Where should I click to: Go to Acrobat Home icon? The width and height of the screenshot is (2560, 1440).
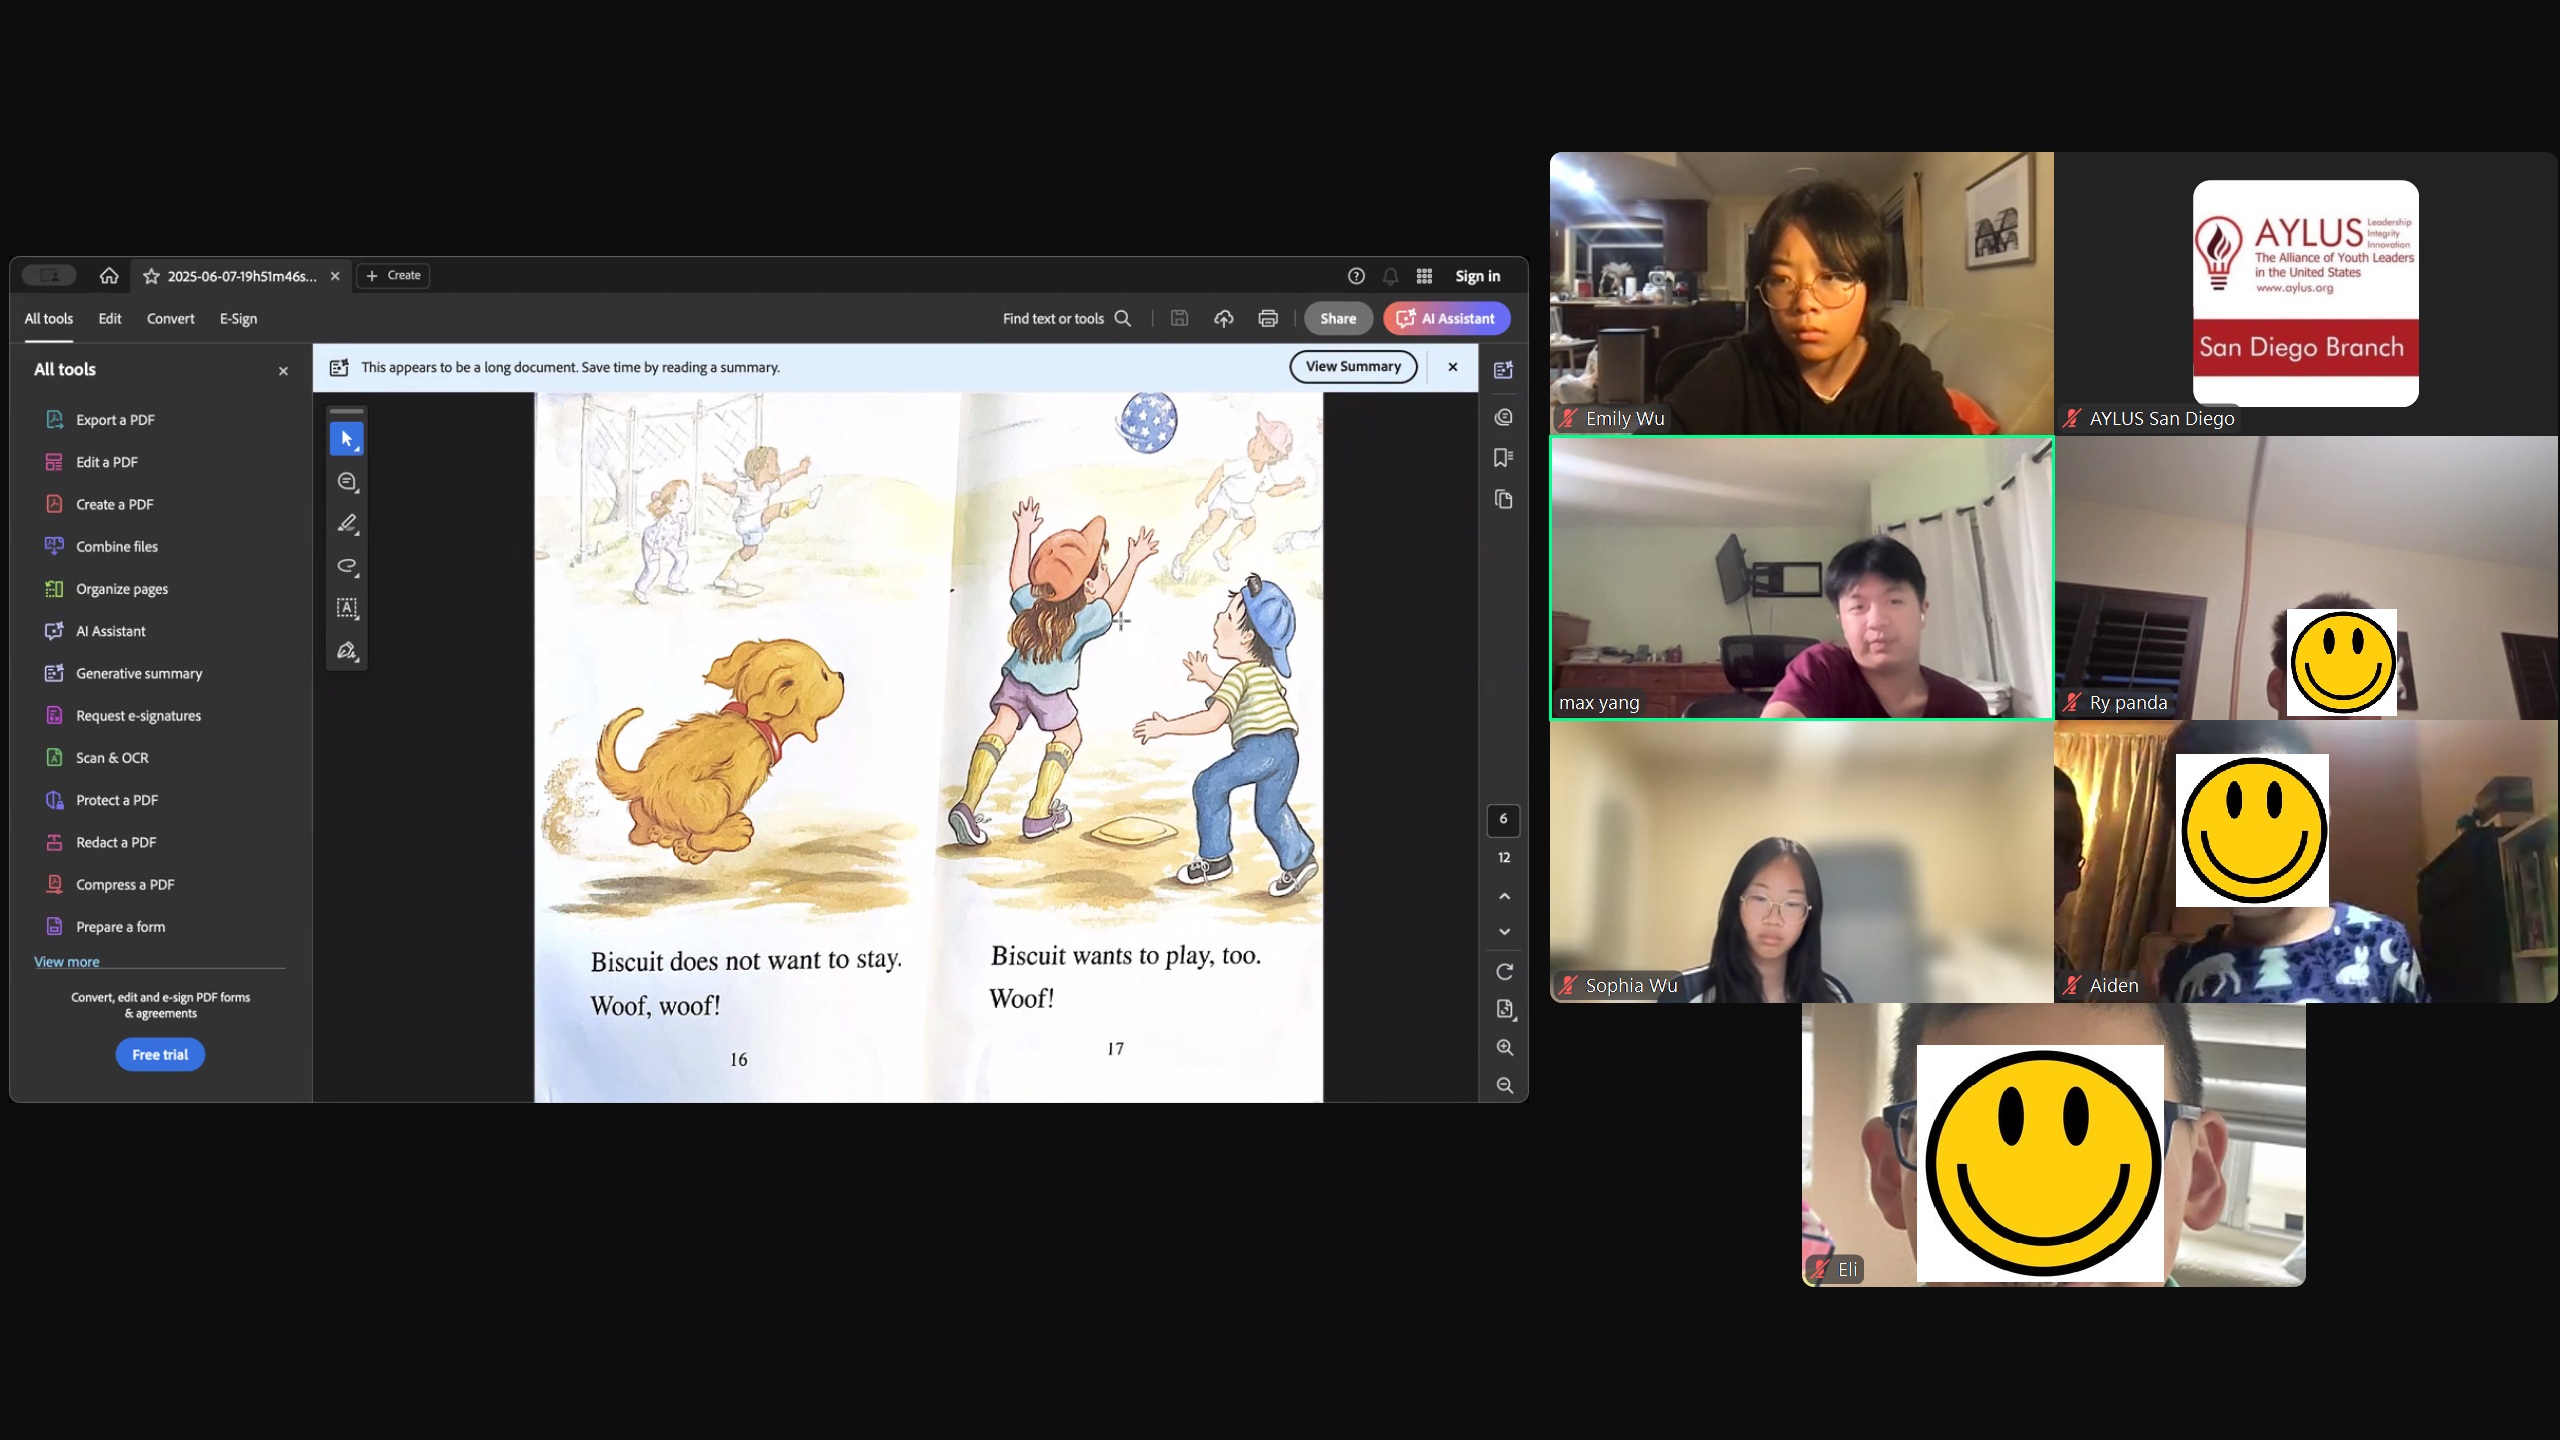(109, 276)
